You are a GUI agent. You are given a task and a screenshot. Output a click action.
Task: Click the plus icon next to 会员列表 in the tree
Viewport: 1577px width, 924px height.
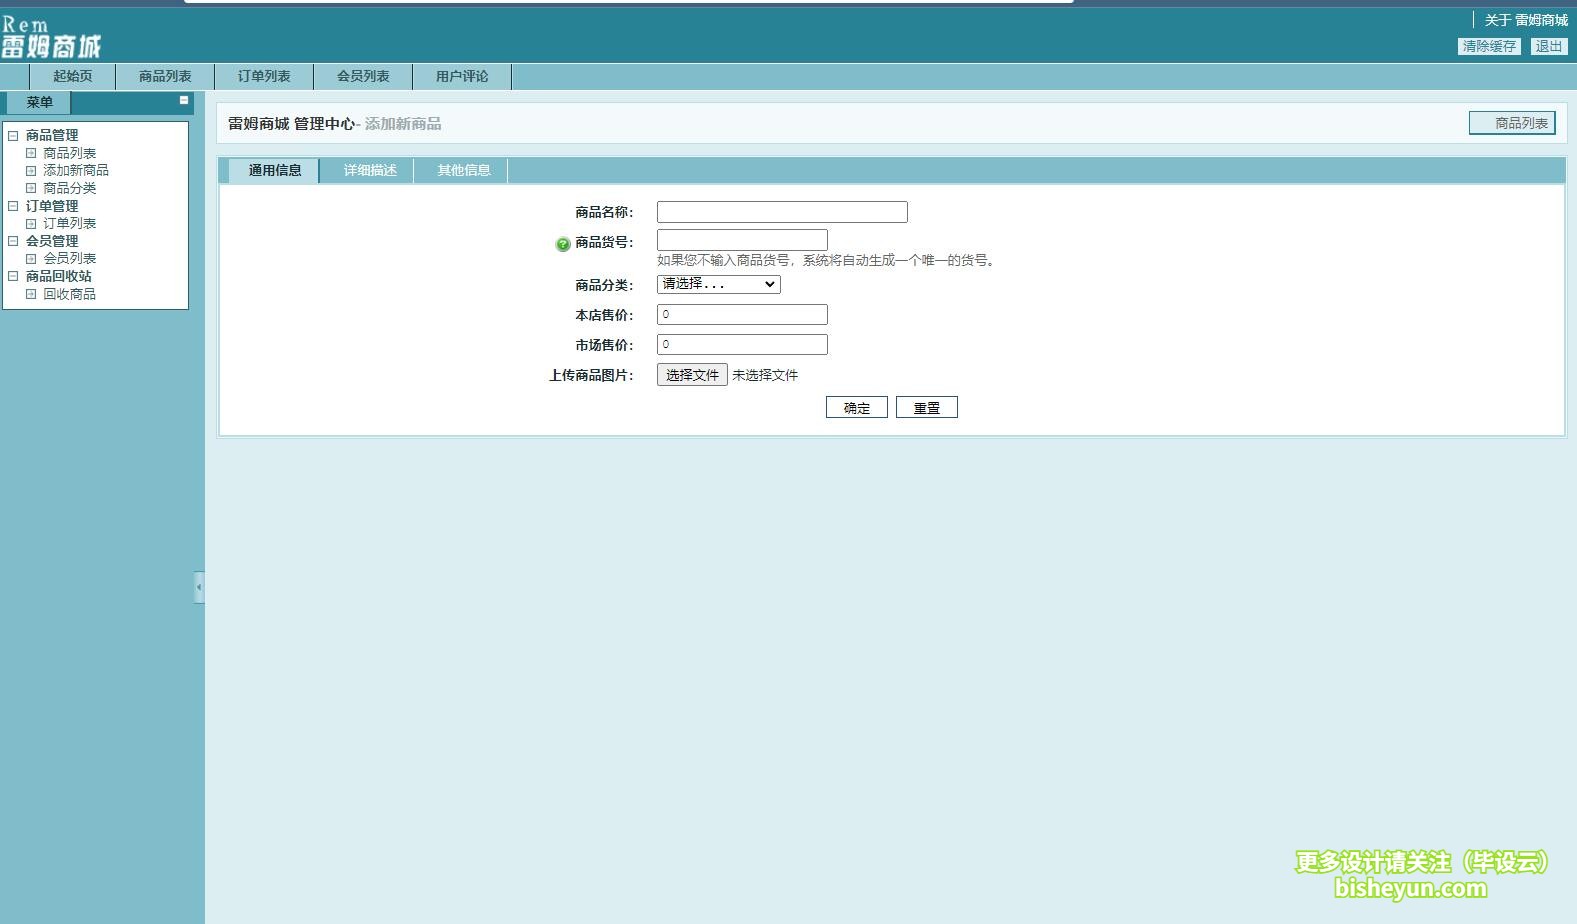[x=31, y=259]
